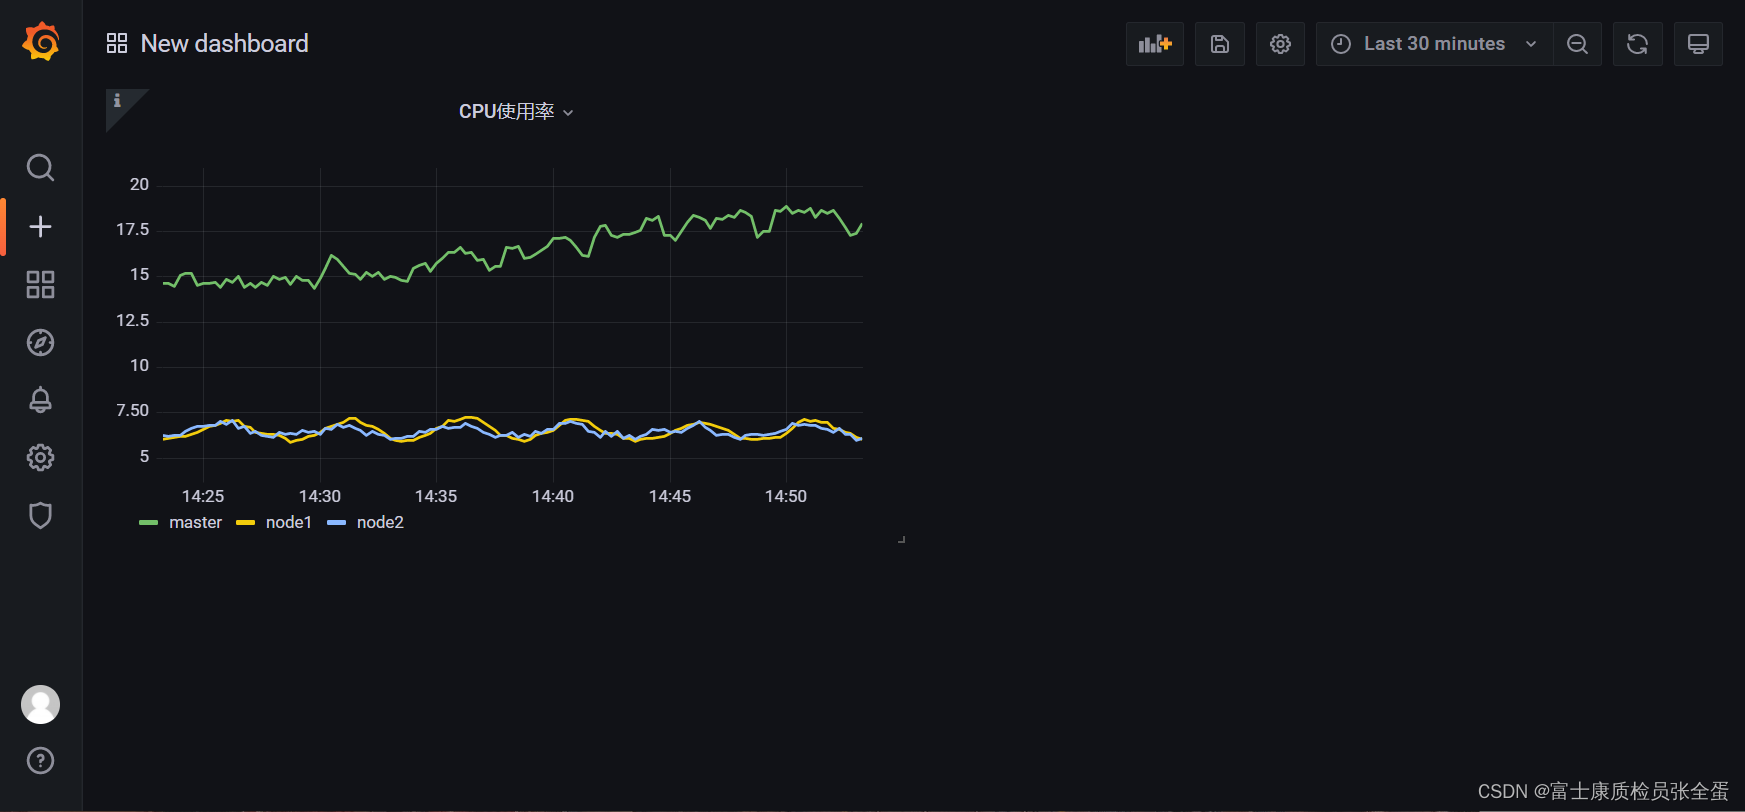Screen dimensions: 1745x812
Task: Click the panel info corner icon
Action: point(118,101)
